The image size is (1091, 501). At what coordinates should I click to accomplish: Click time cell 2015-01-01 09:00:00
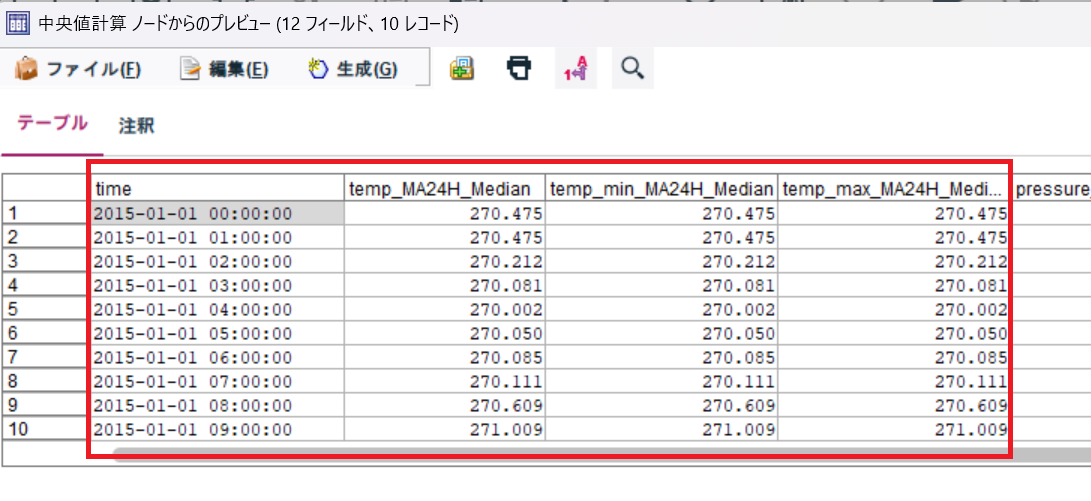tap(218, 428)
